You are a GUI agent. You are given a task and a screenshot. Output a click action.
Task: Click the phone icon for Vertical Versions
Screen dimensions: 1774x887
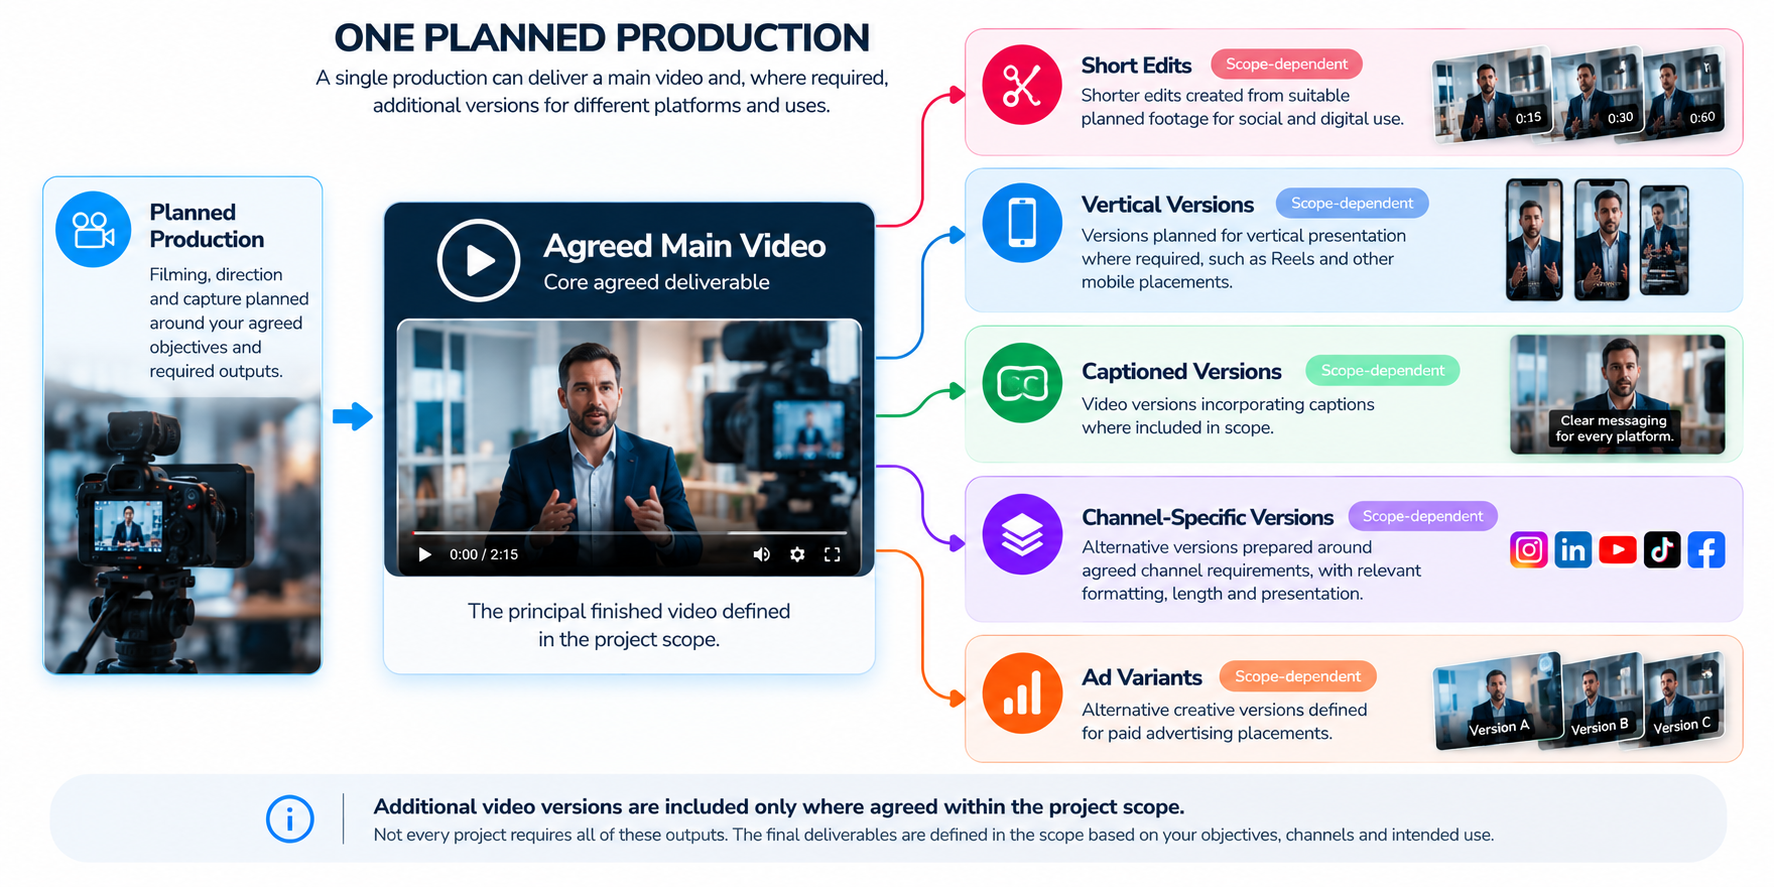click(x=1021, y=223)
